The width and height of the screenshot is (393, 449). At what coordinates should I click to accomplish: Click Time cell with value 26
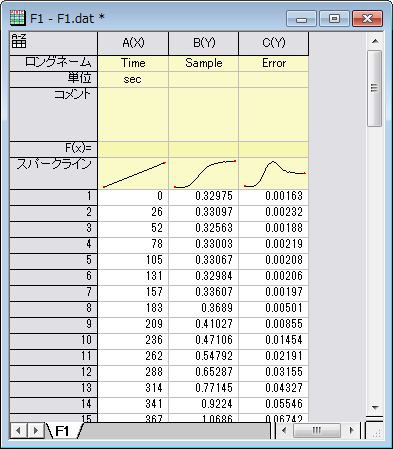133,213
